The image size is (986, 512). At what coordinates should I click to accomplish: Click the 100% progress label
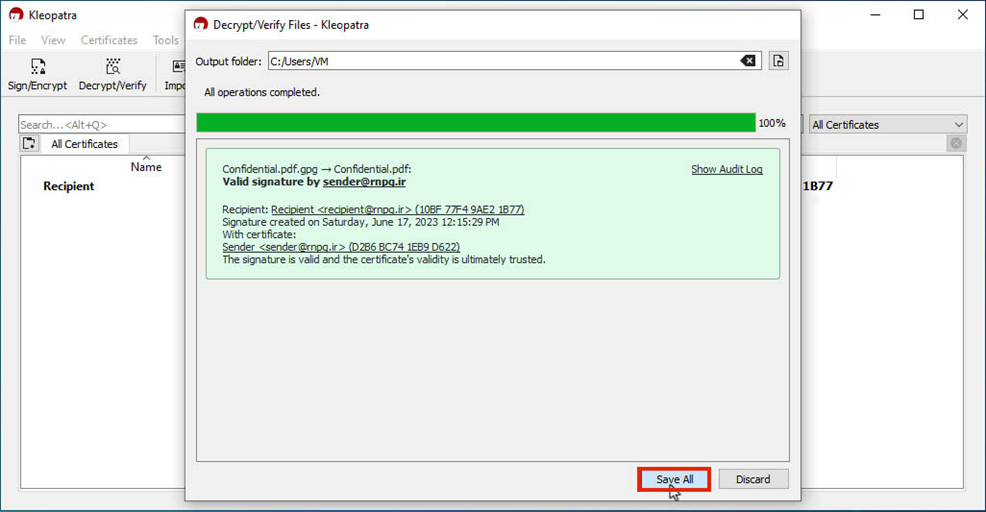tap(772, 123)
